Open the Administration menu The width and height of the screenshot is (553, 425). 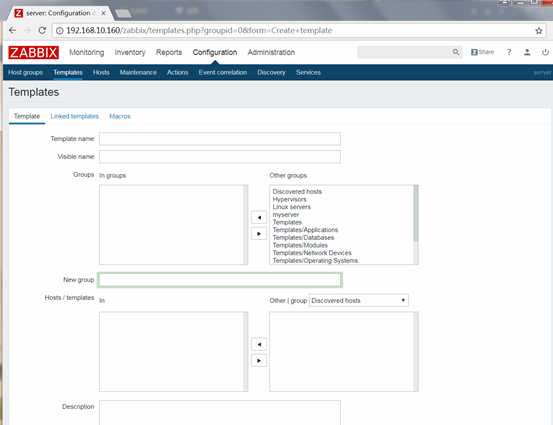click(271, 53)
